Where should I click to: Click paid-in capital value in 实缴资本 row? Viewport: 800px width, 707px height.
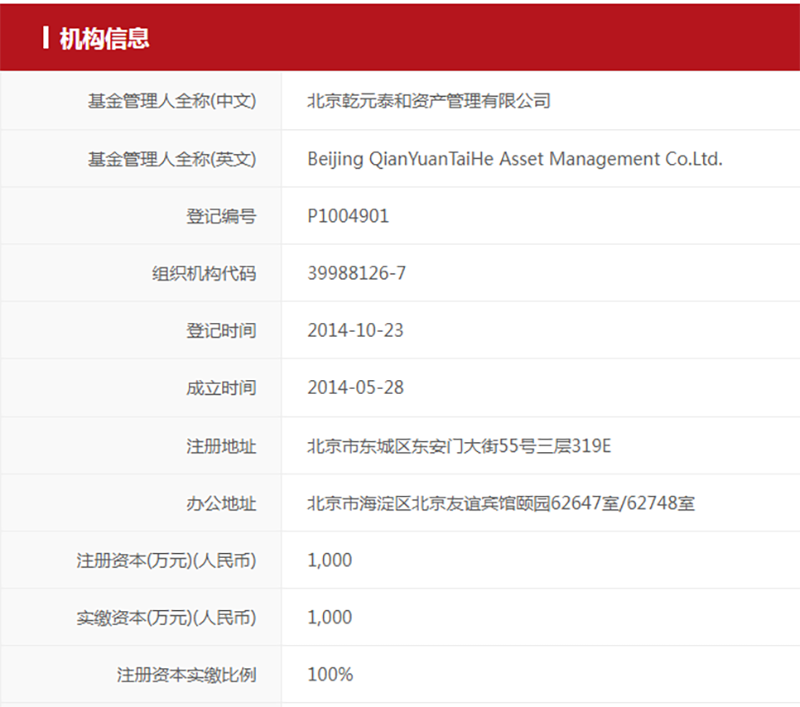tap(330, 617)
